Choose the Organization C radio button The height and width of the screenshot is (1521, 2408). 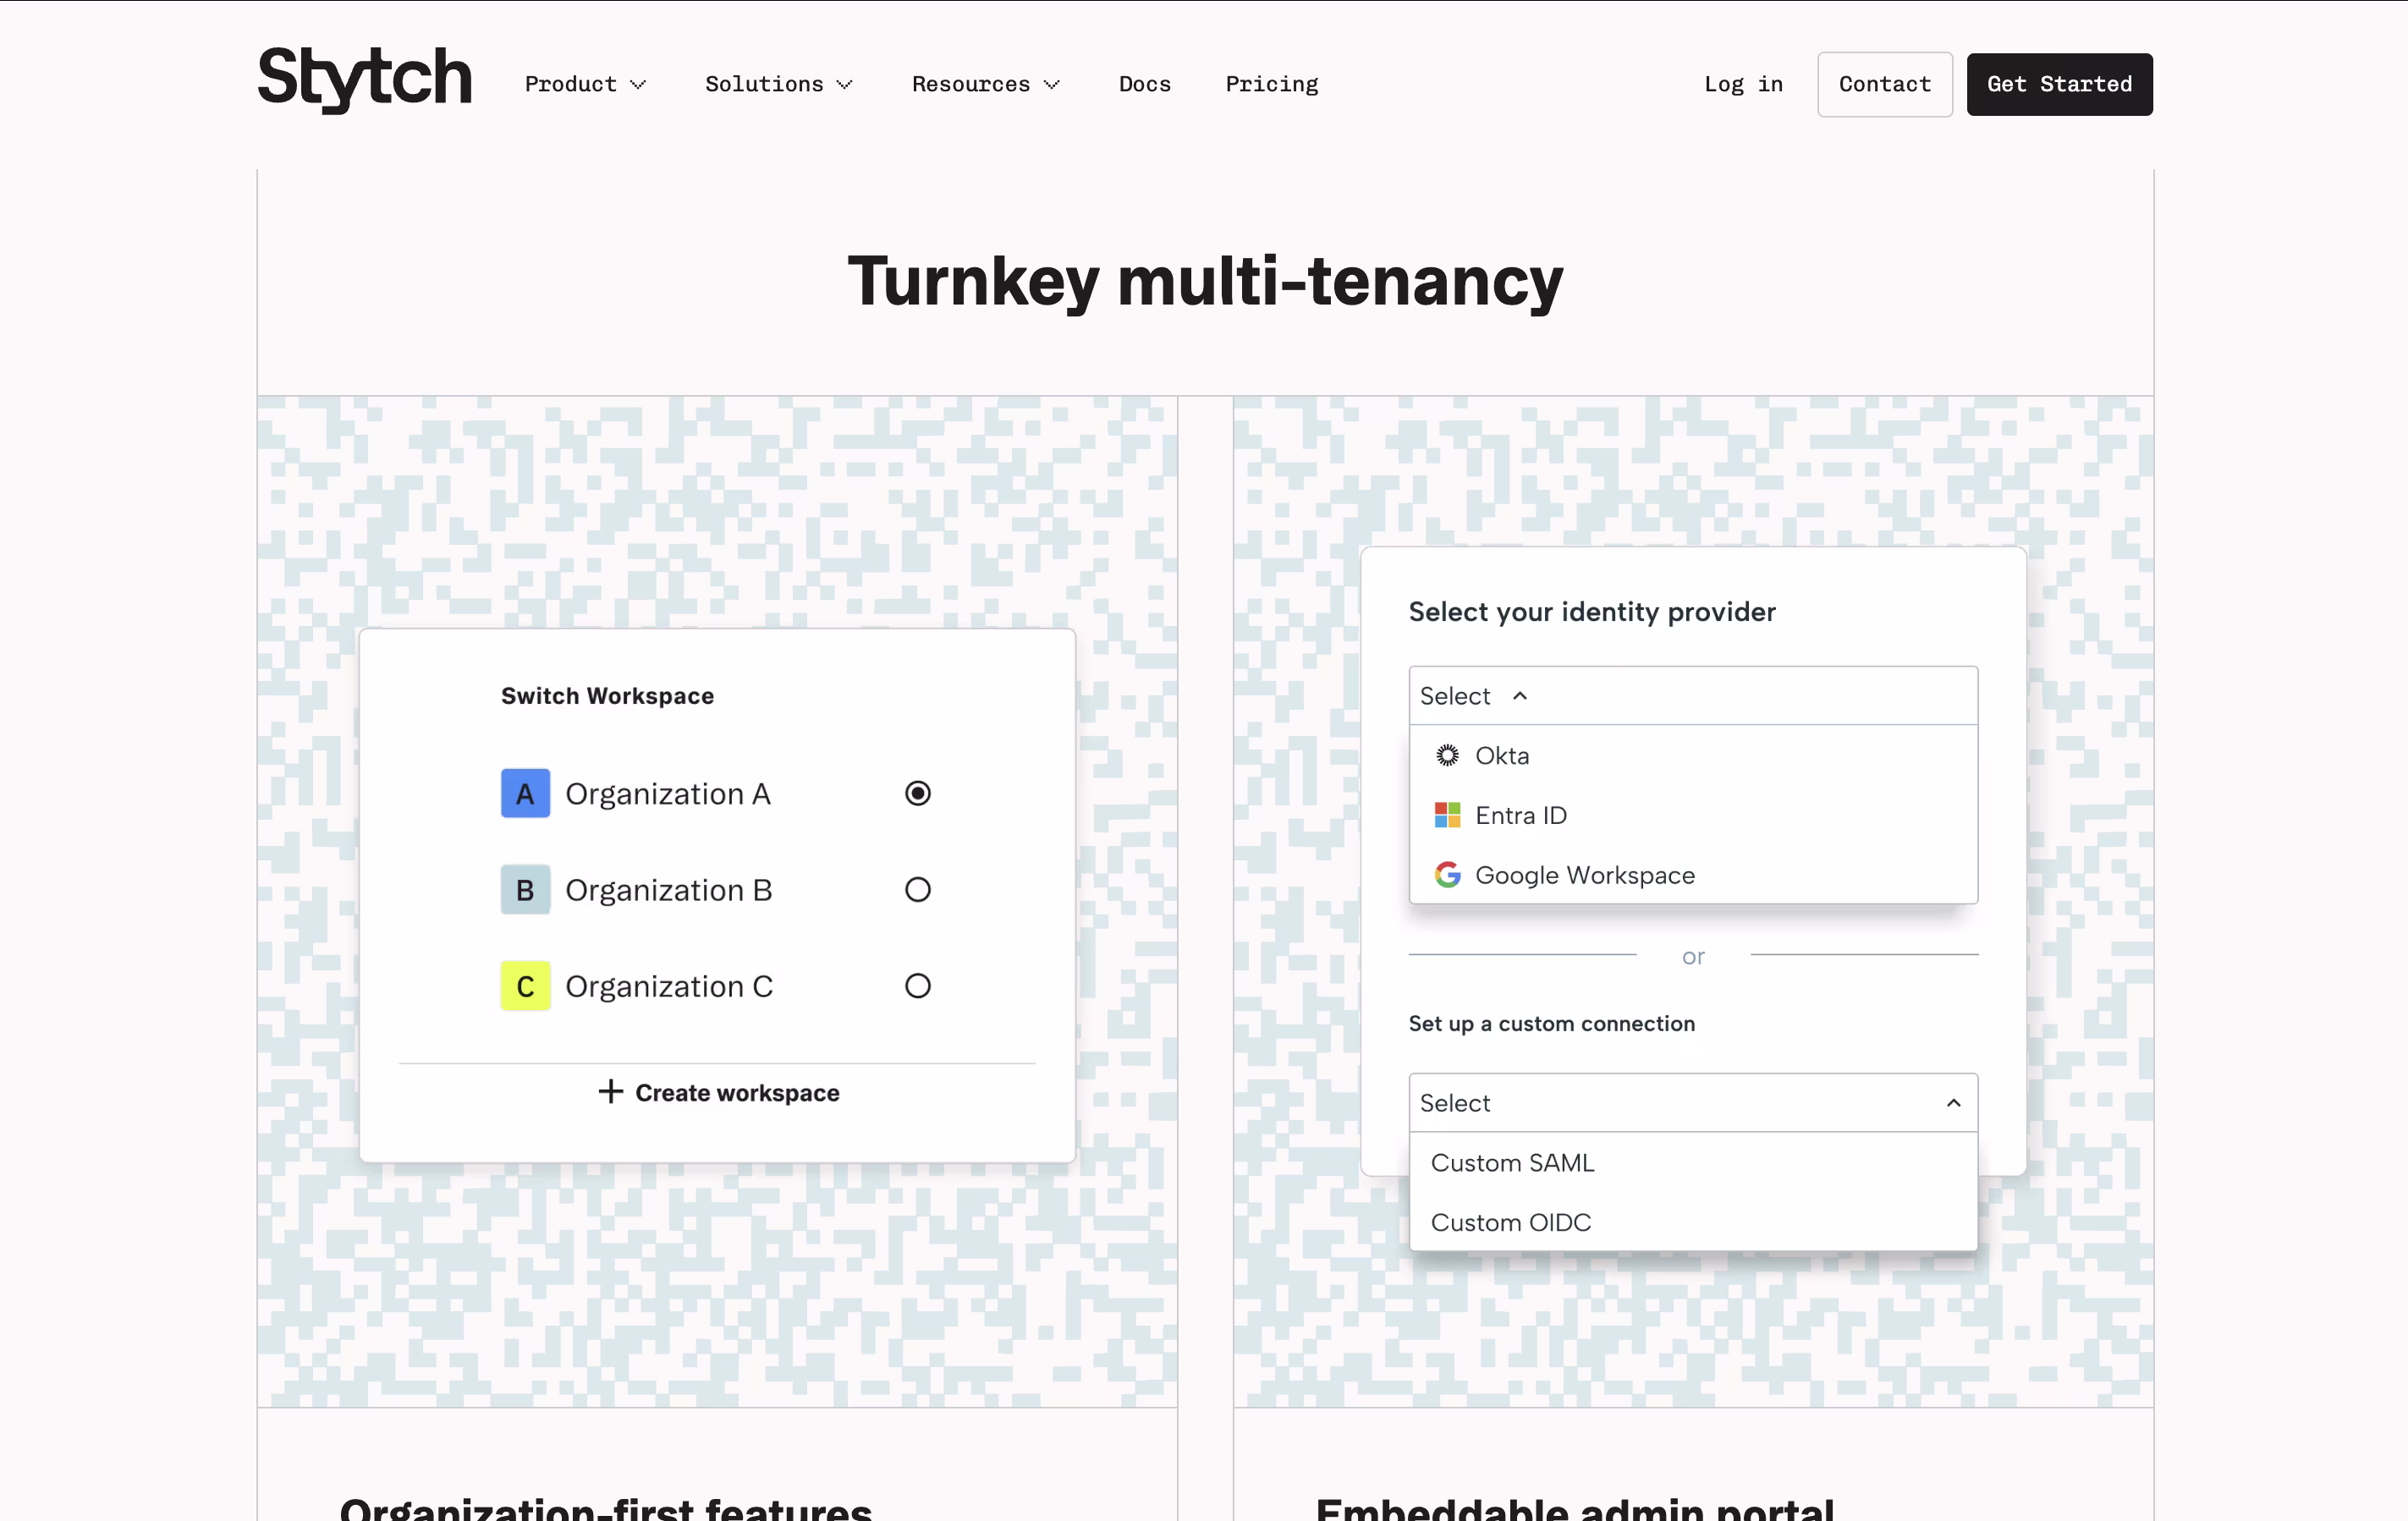(917, 986)
